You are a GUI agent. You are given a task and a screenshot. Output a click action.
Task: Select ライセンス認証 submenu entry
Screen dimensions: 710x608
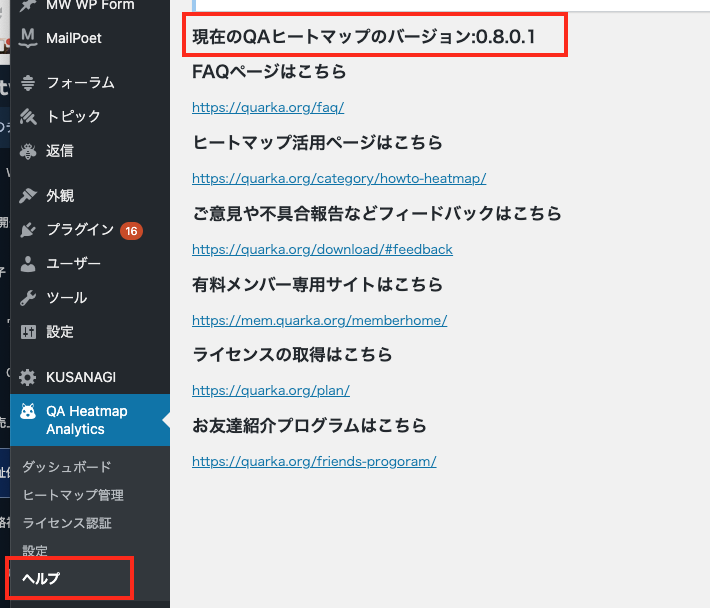point(67,523)
